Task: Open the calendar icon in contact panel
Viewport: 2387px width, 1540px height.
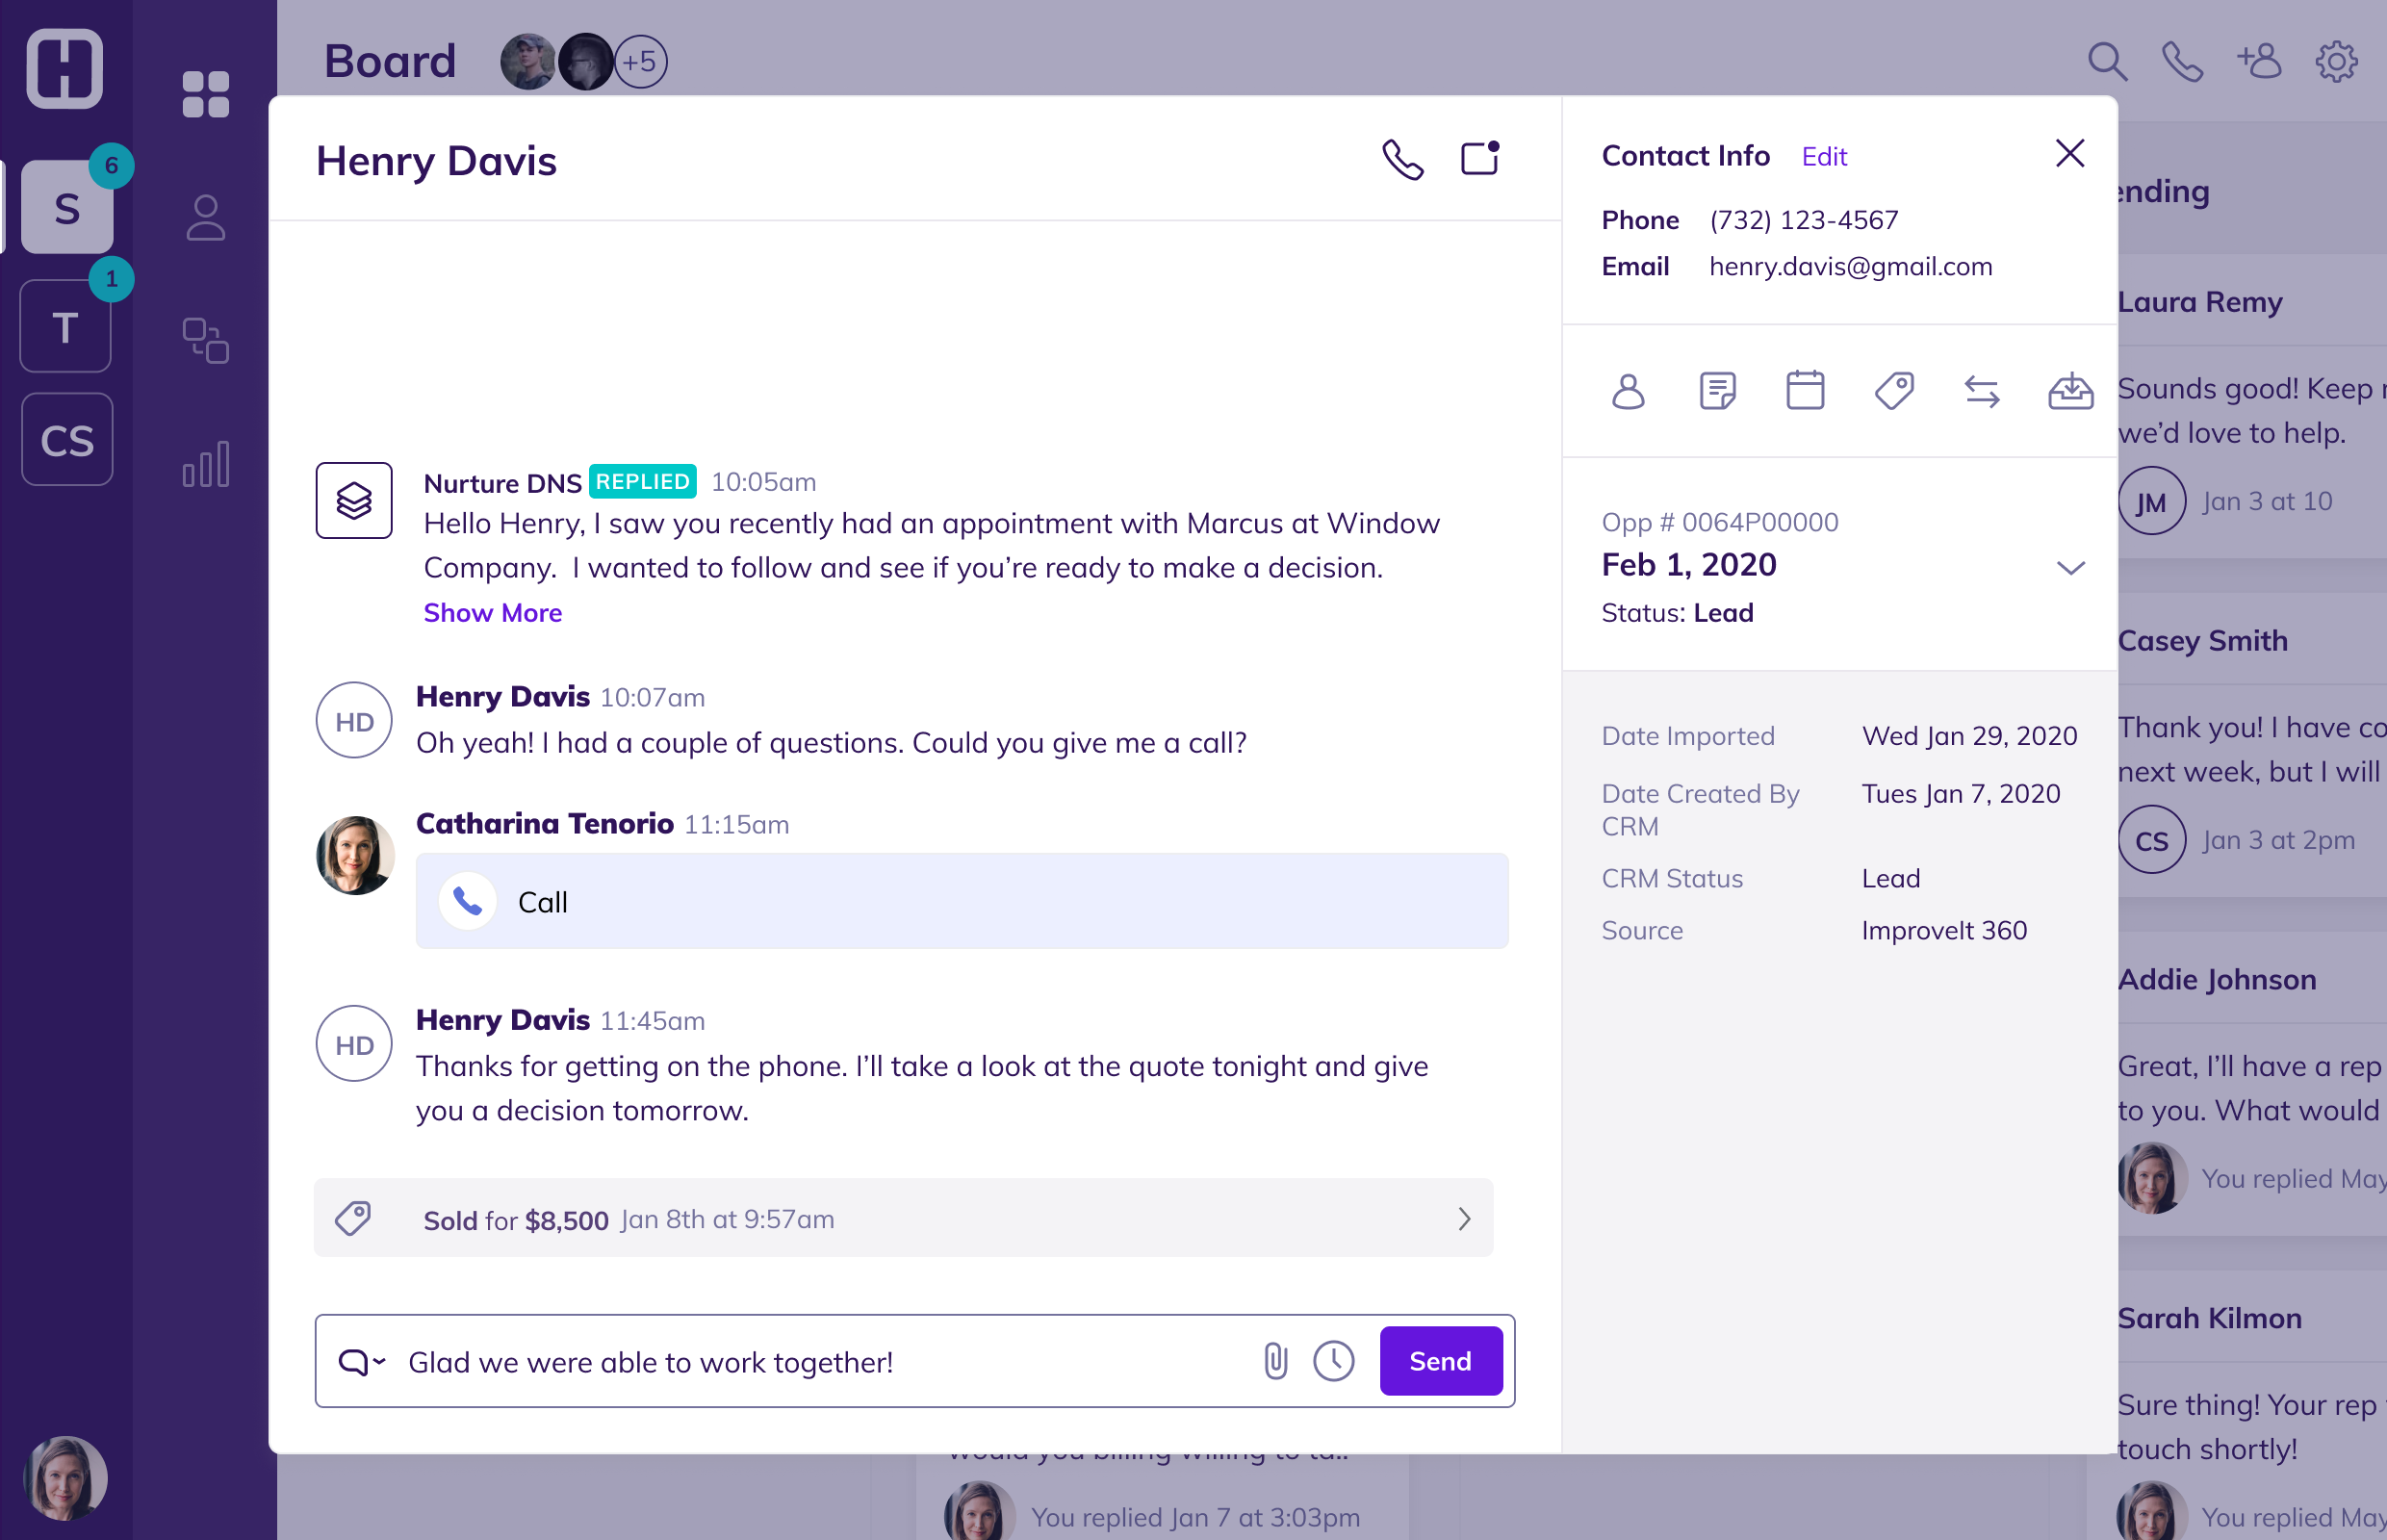Action: tap(1805, 391)
